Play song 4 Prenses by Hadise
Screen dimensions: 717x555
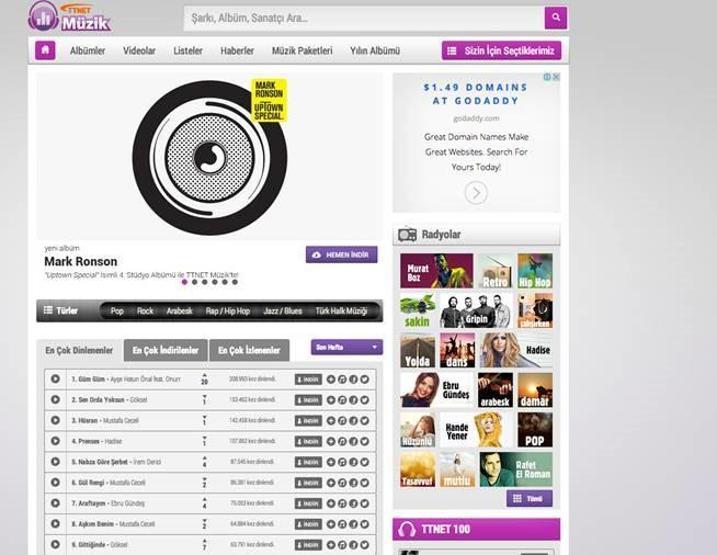pos(55,441)
